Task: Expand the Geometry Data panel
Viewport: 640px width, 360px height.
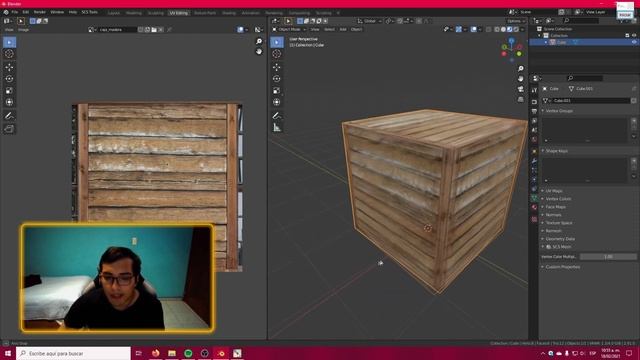Action: click(x=560, y=239)
